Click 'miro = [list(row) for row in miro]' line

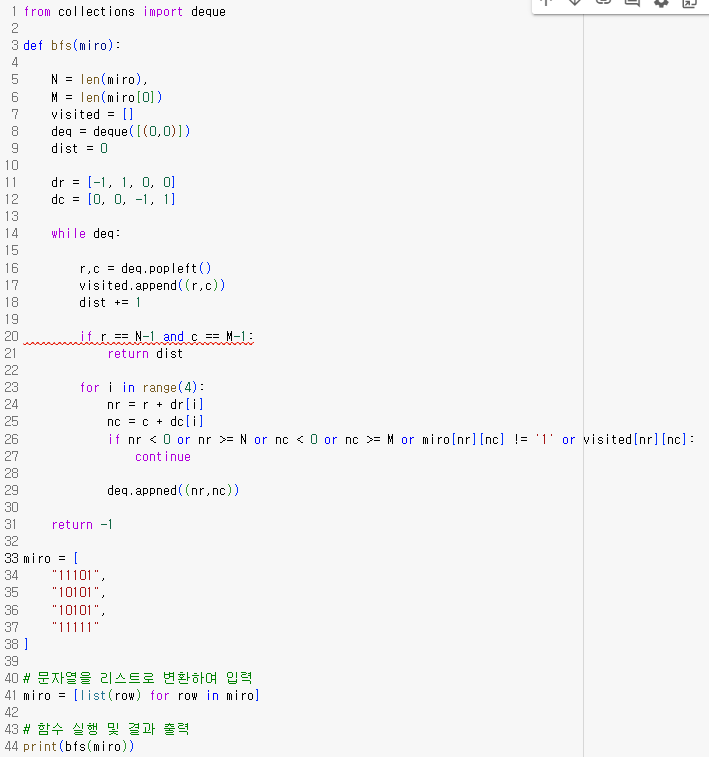pos(141,696)
